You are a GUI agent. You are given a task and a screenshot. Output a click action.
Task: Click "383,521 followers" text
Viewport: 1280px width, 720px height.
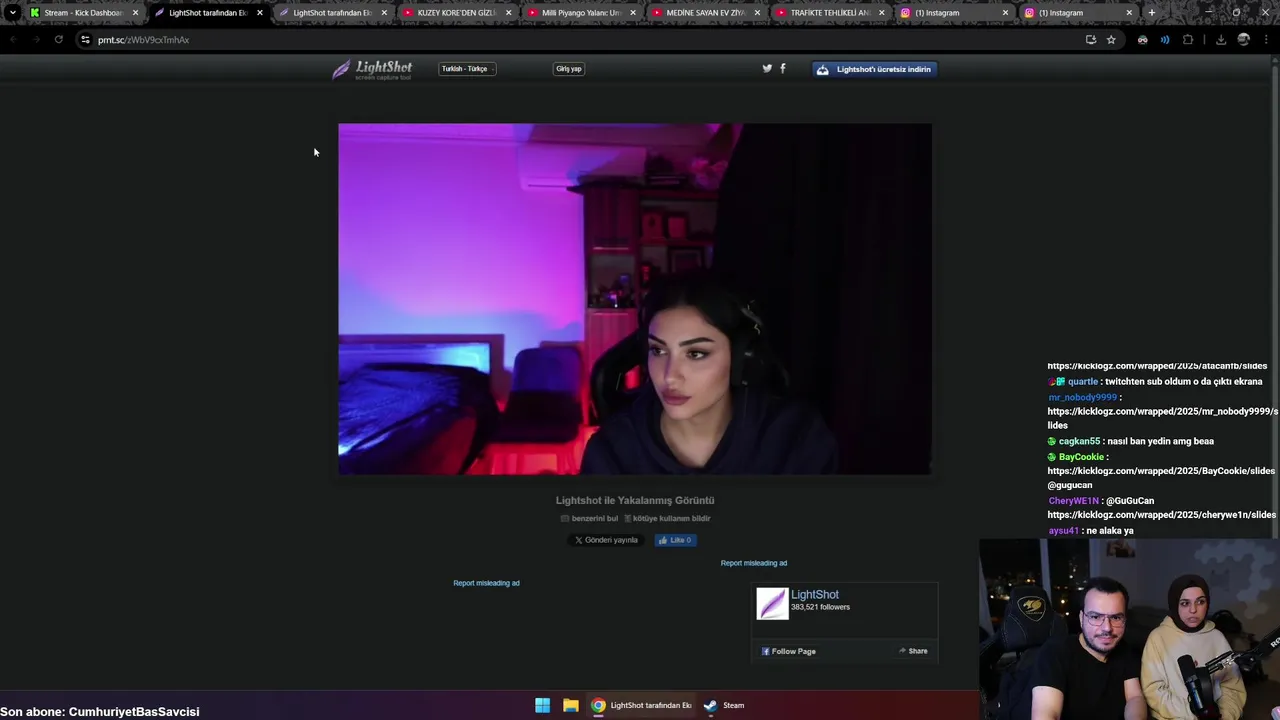(820, 607)
